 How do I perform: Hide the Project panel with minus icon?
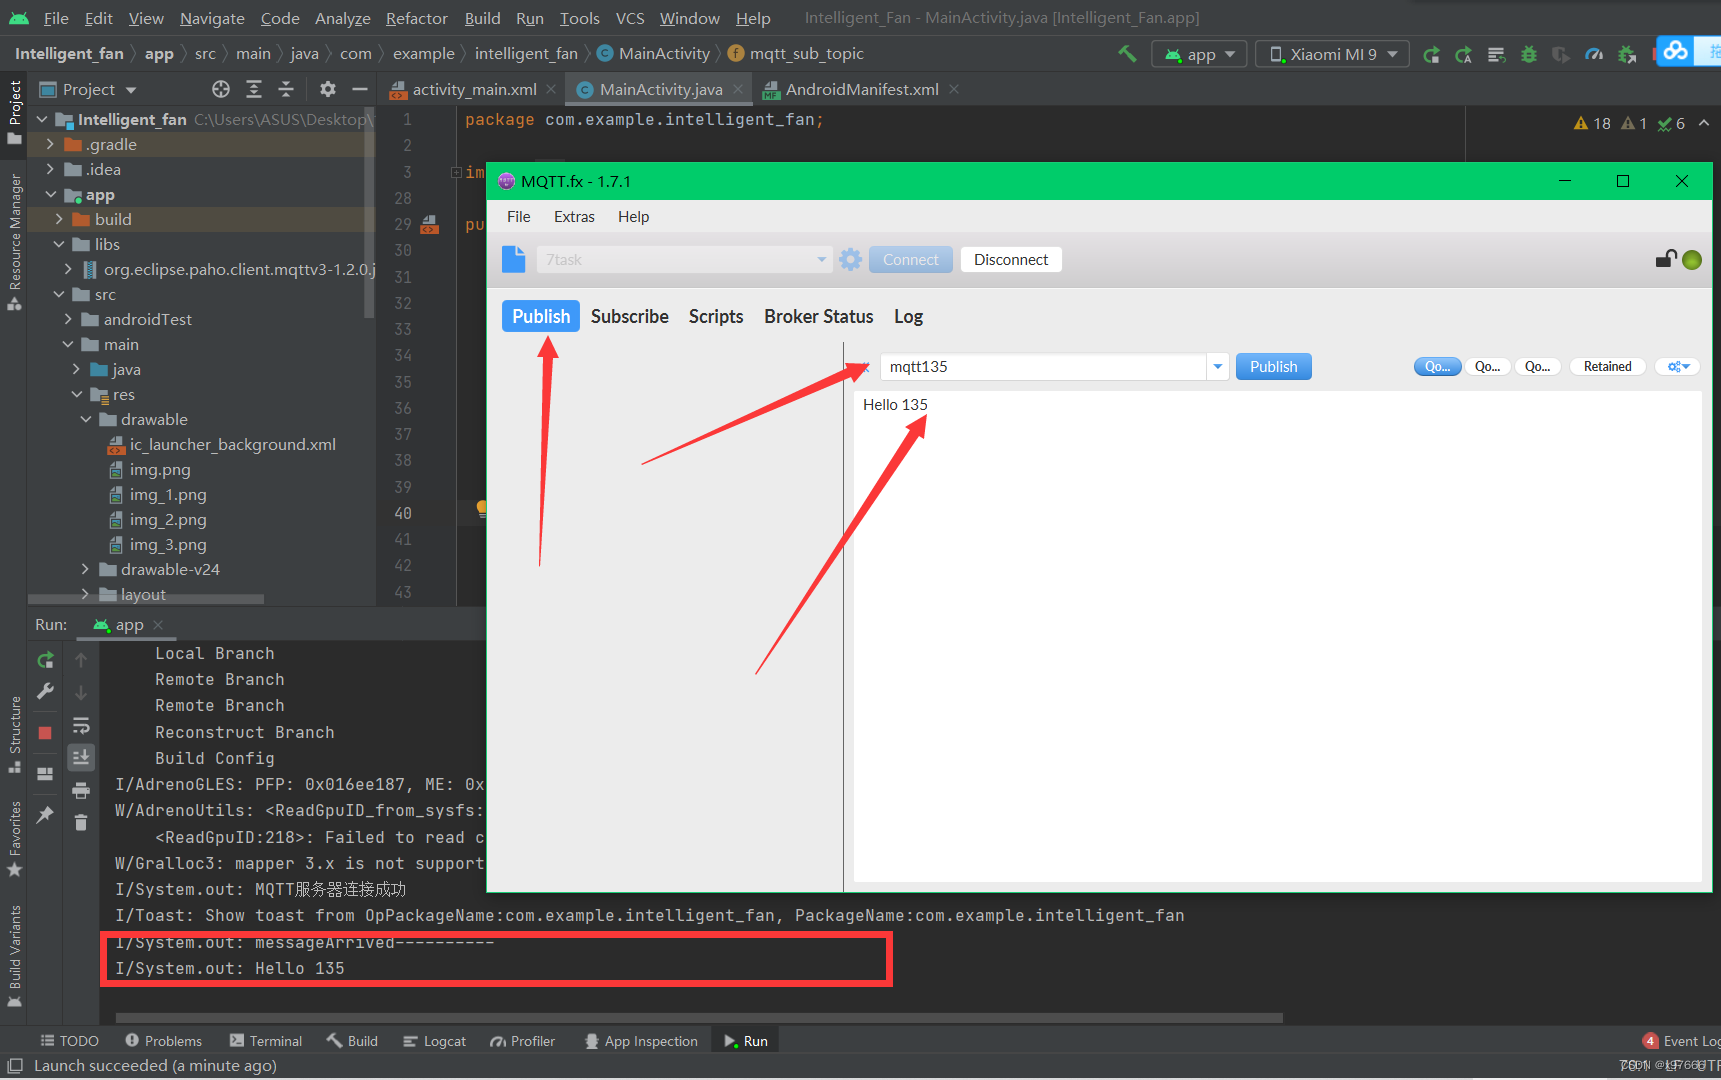tap(360, 89)
